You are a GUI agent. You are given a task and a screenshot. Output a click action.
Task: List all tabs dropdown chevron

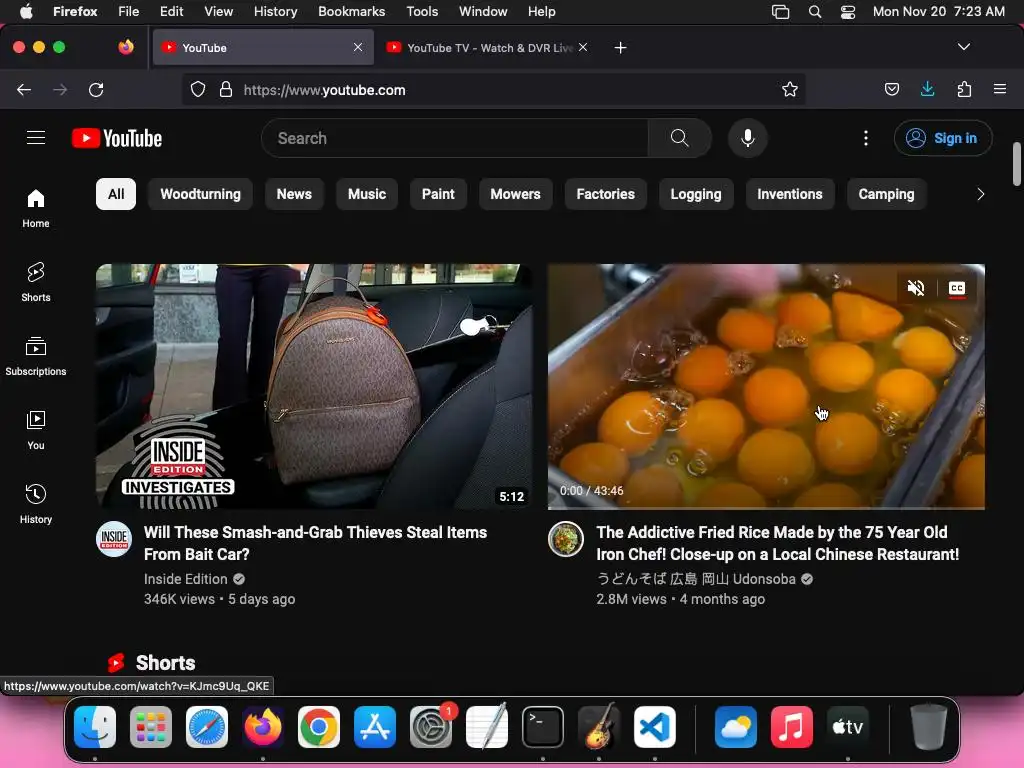pos(963,47)
